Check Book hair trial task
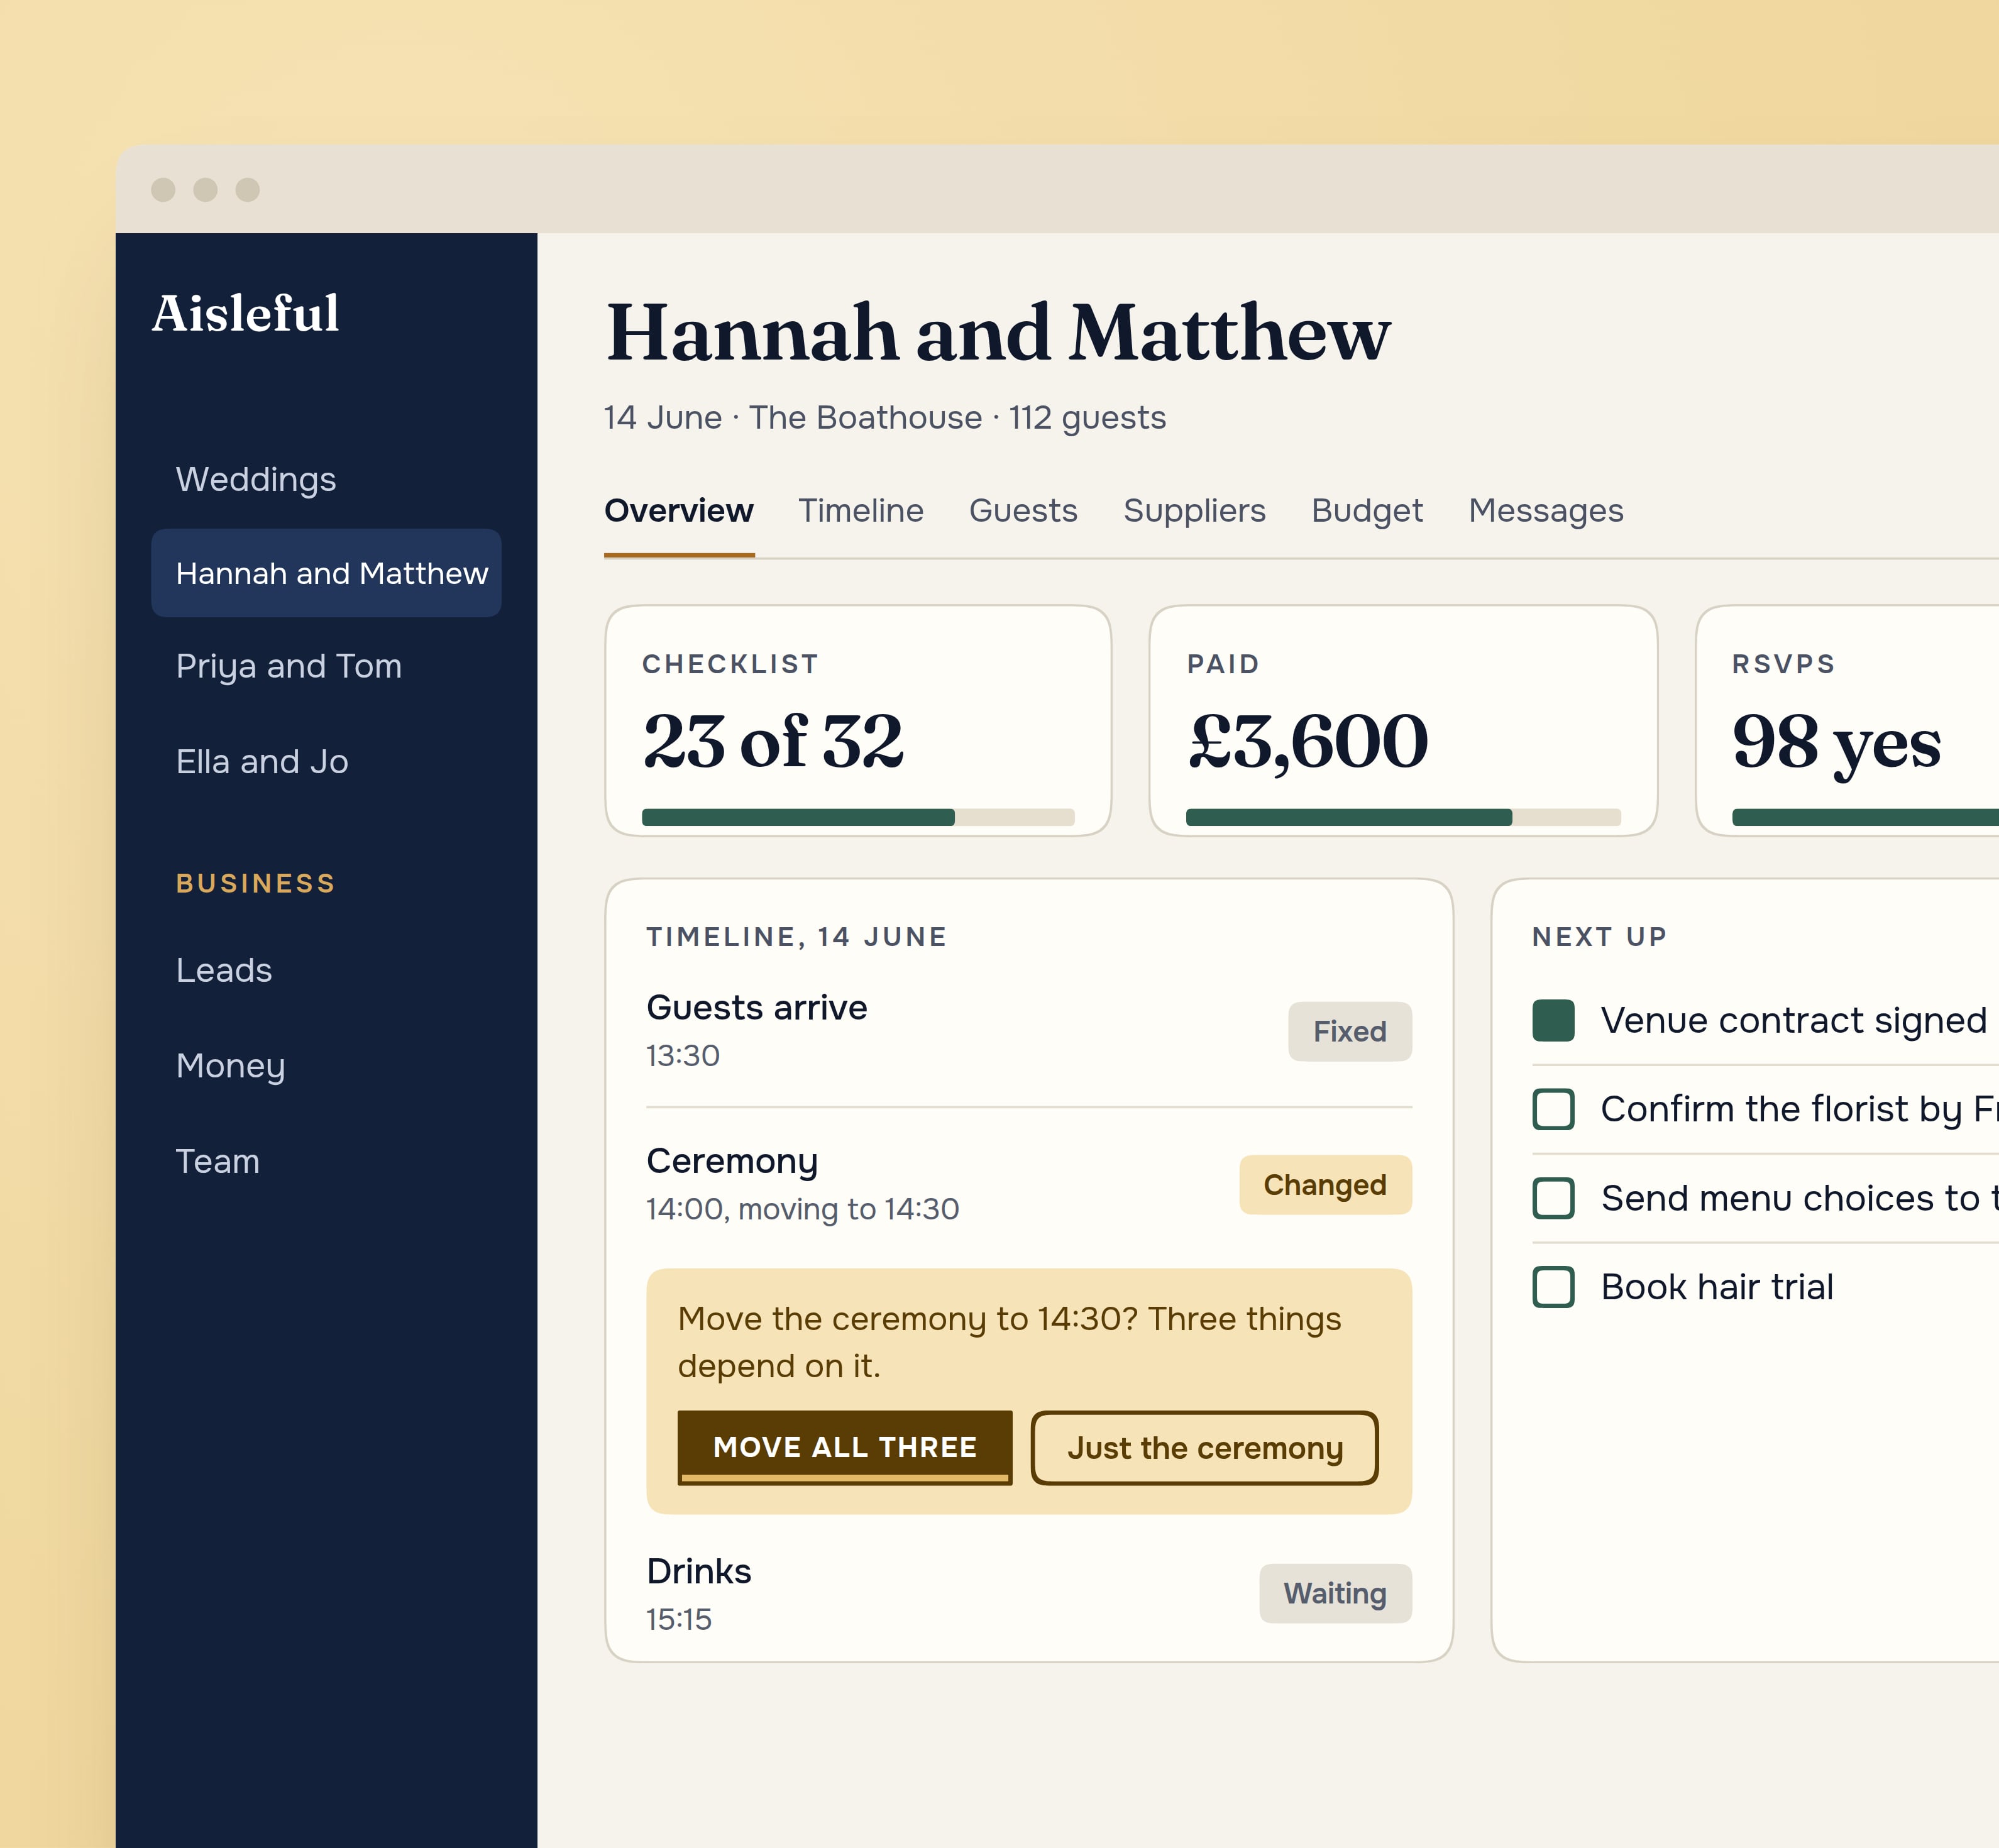Image resolution: width=1999 pixels, height=1848 pixels. tap(1553, 1287)
